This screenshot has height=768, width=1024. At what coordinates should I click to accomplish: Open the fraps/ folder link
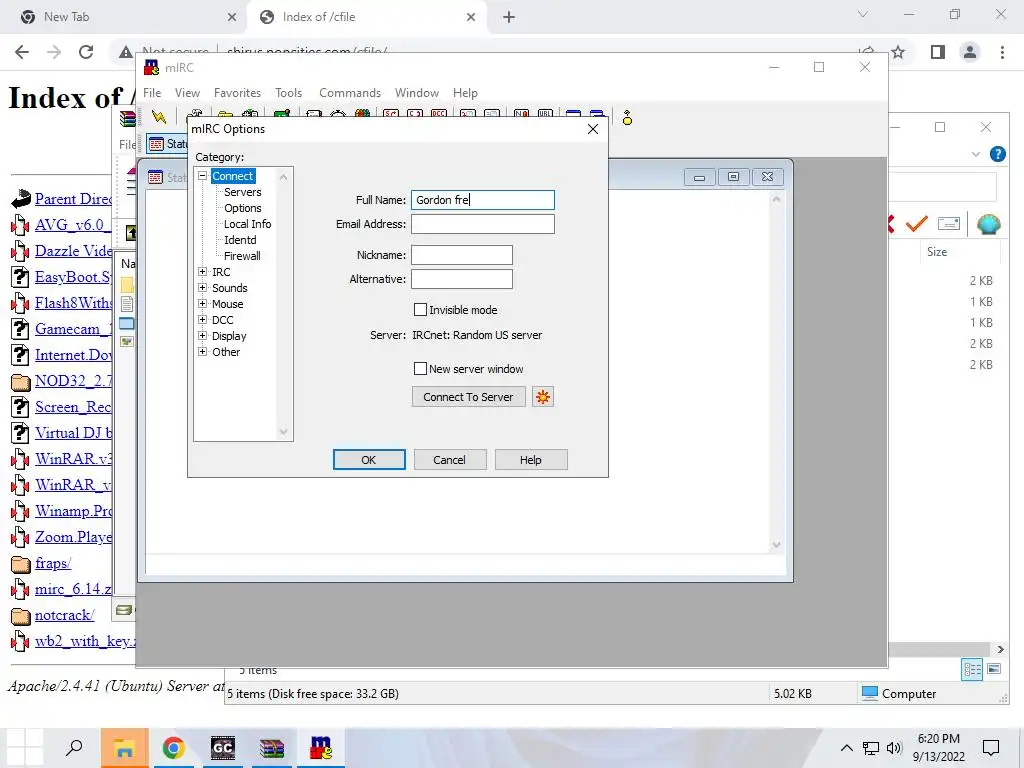[53, 563]
